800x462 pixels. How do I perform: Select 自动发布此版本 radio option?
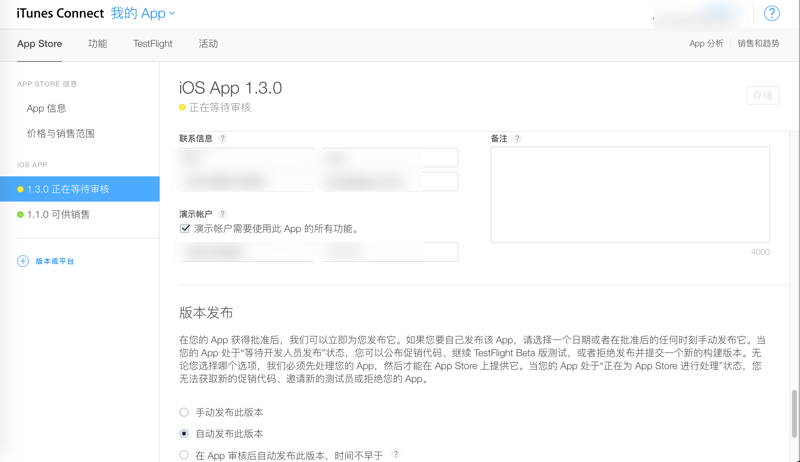point(184,434)
